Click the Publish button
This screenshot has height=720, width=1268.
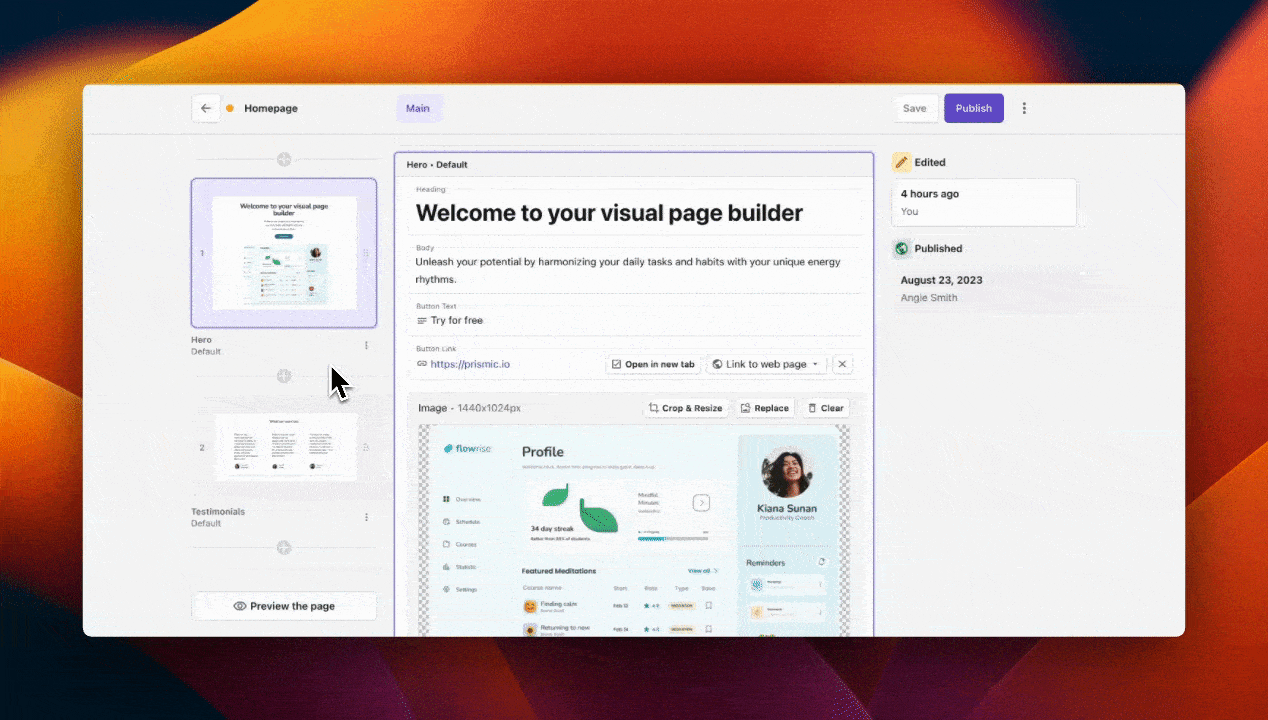[973, 108]
